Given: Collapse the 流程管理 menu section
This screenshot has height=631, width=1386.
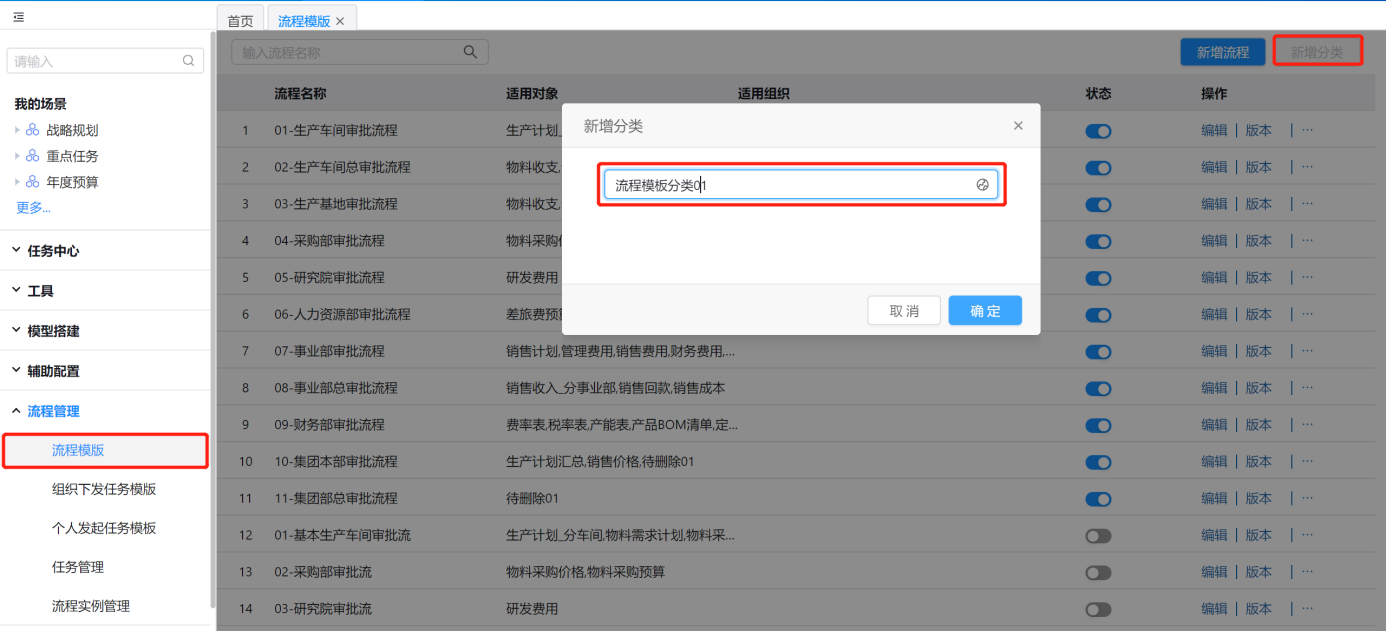Looking at the screenshot, I should (x=53, y=411).
